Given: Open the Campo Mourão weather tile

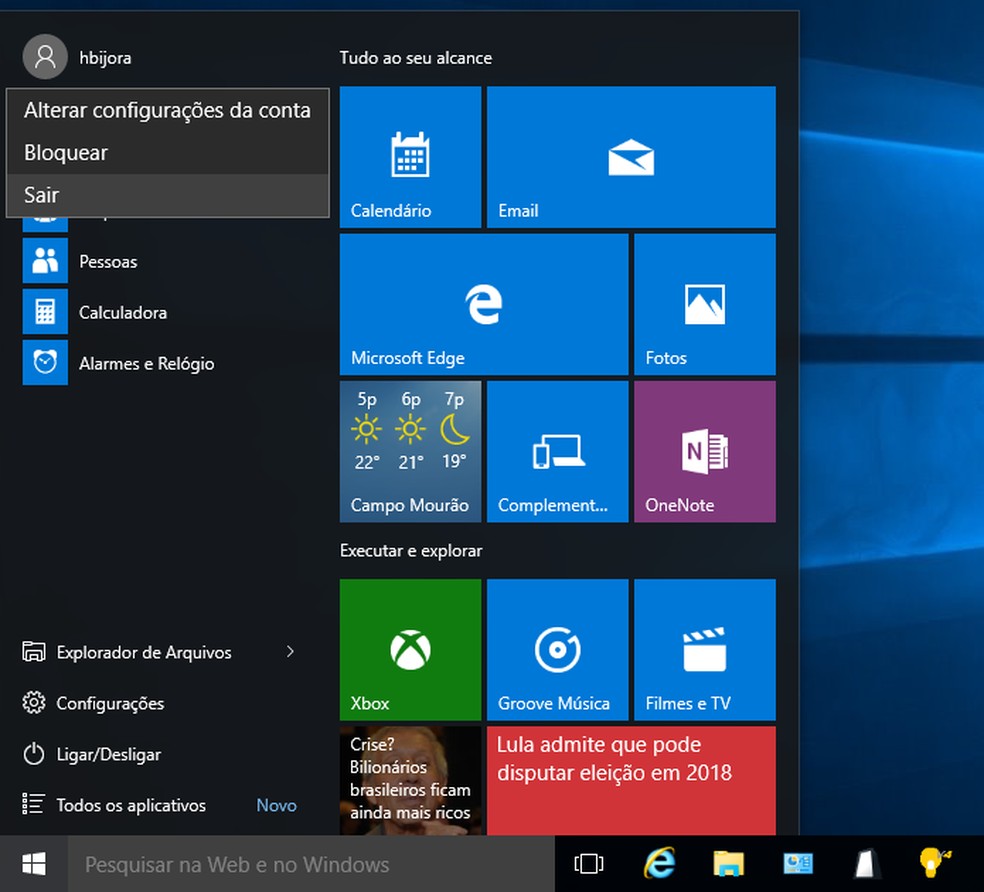Looking at the screenshot, I should (410, 451).
